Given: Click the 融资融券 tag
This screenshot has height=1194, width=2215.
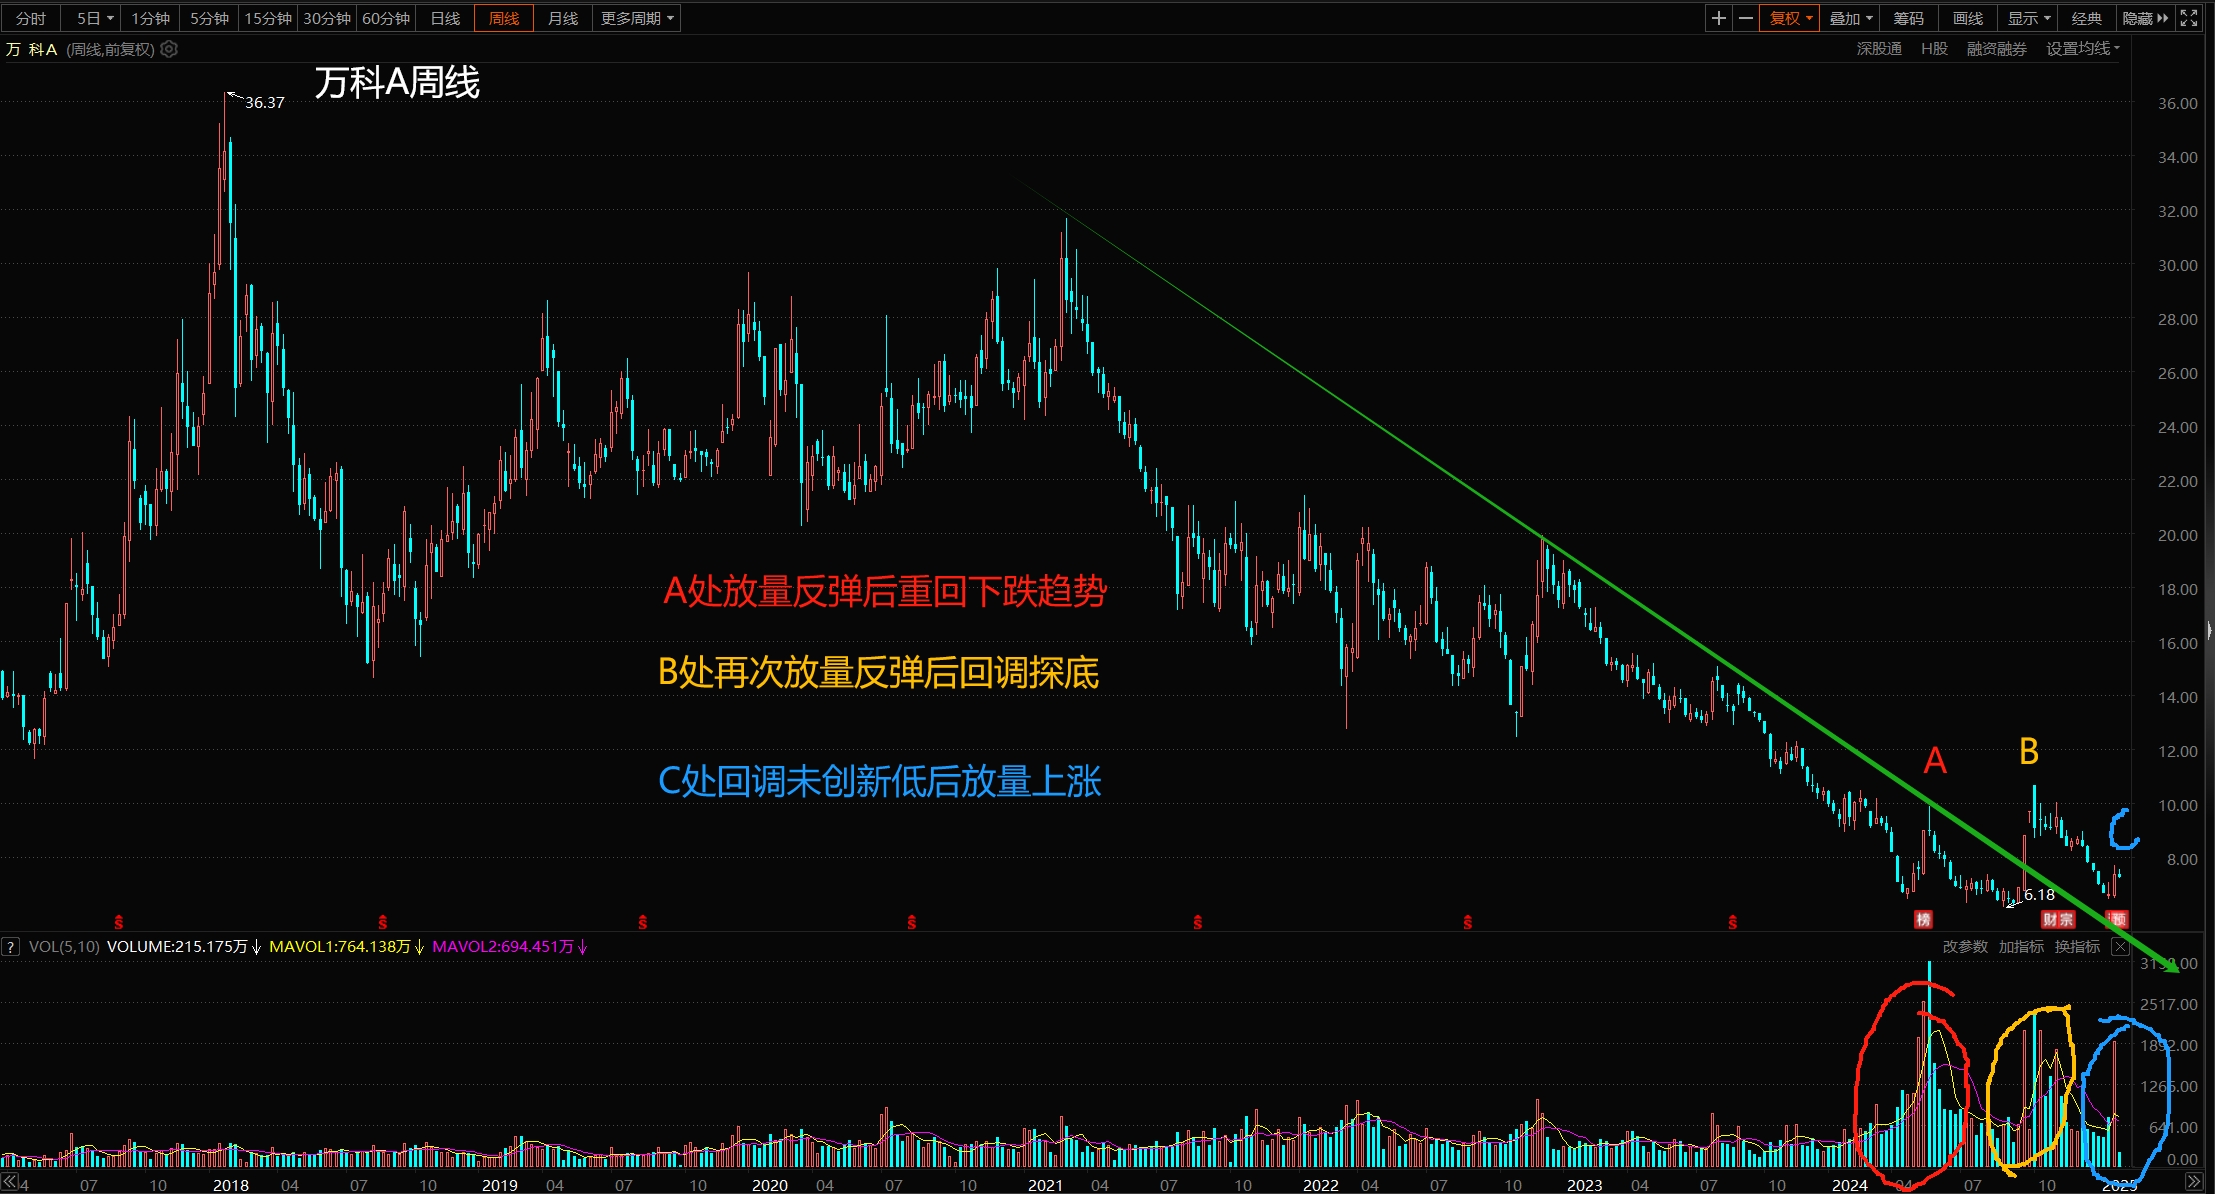Looking at the screenshot, I should [1996, 49].
